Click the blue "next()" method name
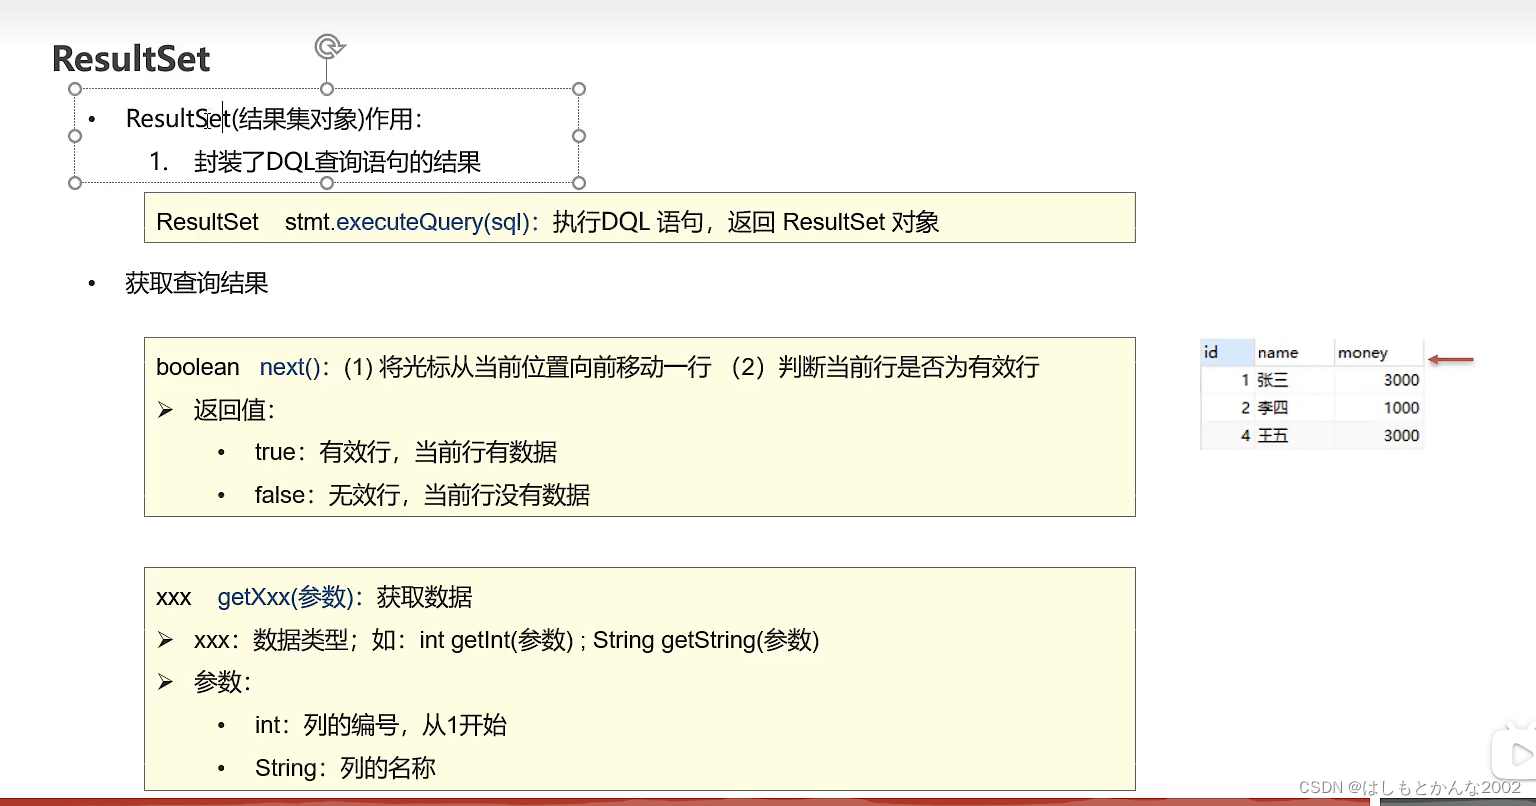The image size is (1536, 806). tap(290, 367)
